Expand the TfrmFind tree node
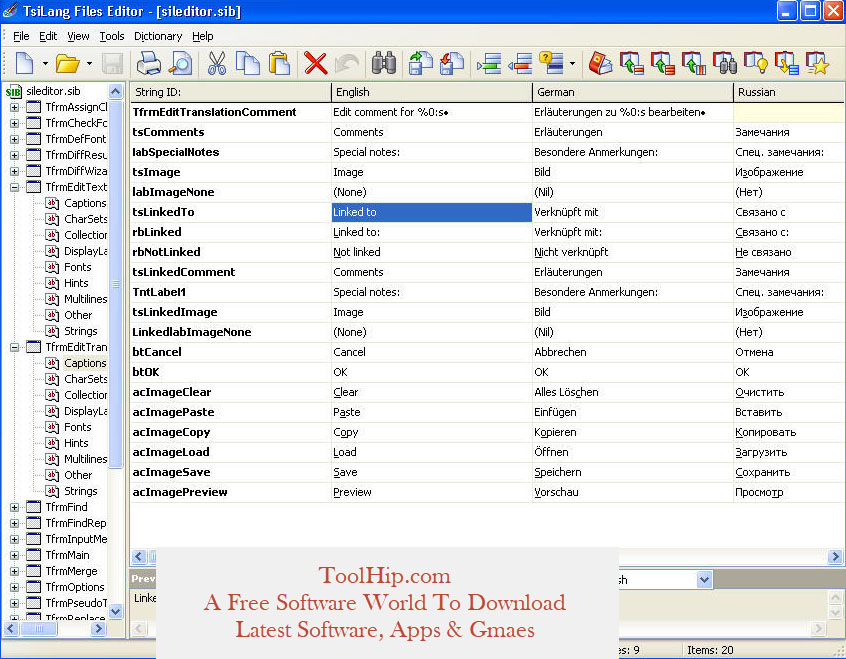This screenshot has width=846, height=659. tap(15, 507)
